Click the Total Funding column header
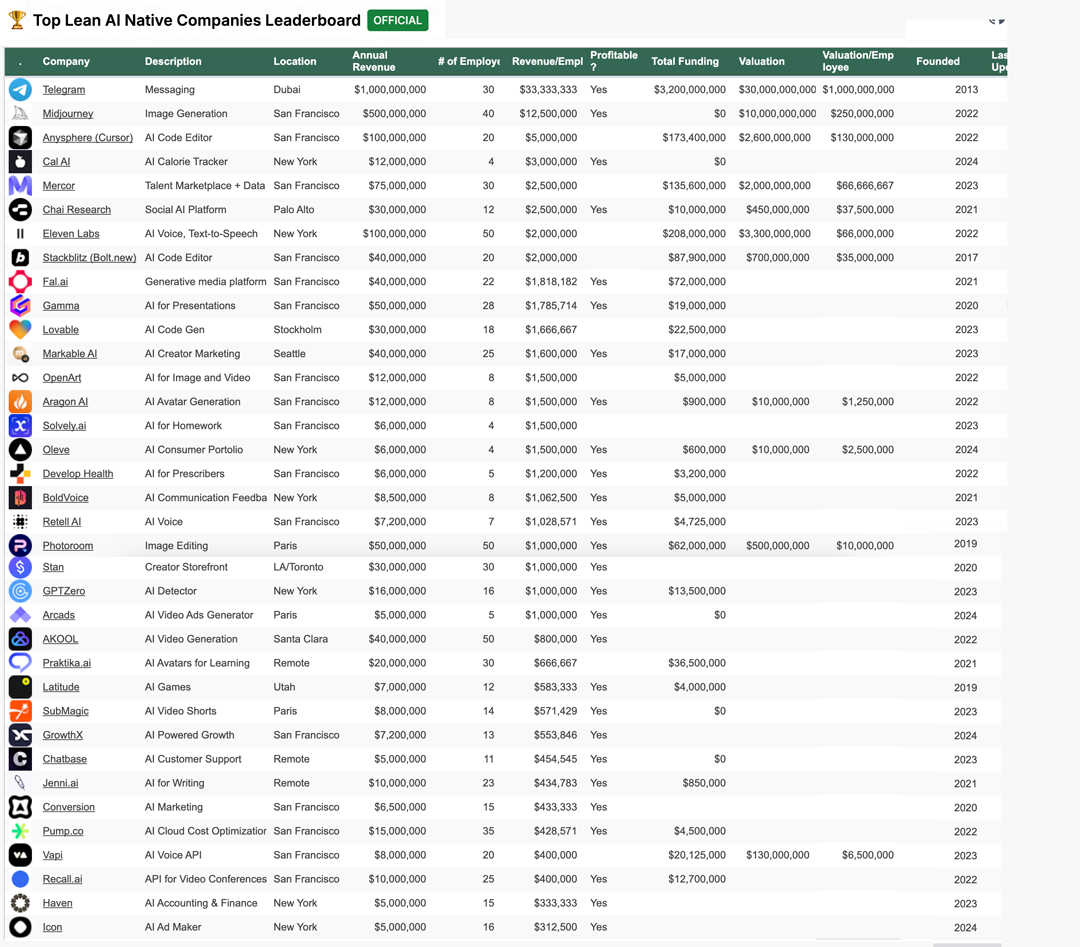Viewport: 1080px width, 947px height. pos(685,61)
